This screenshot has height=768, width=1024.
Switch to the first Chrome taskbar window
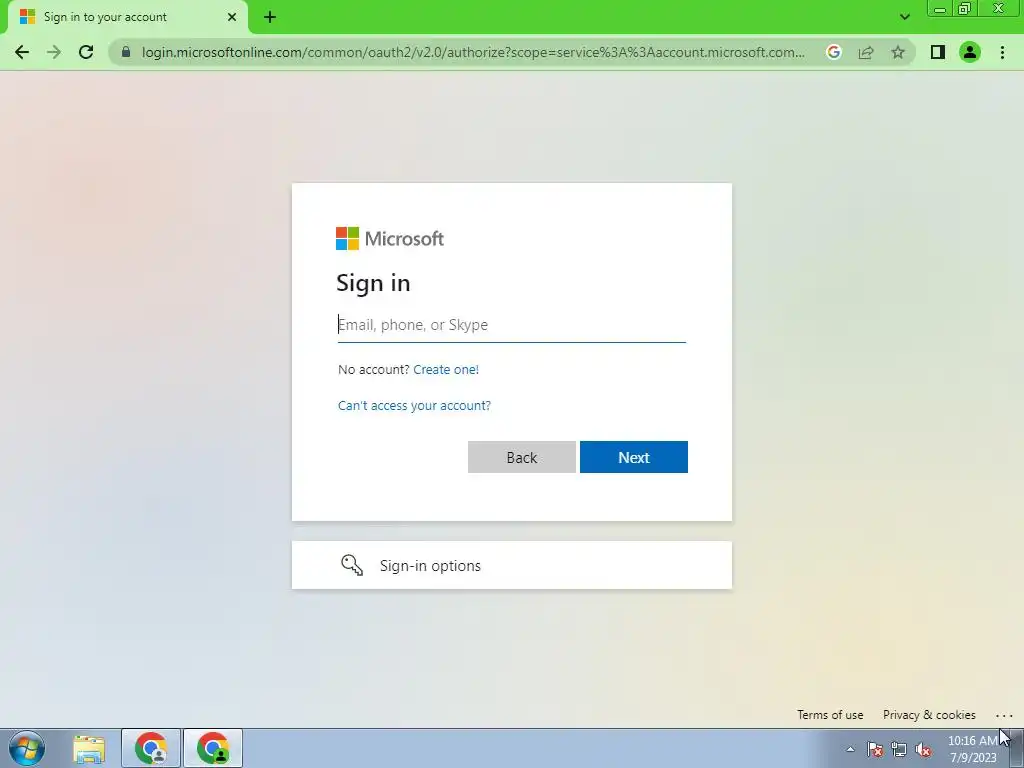151,748
